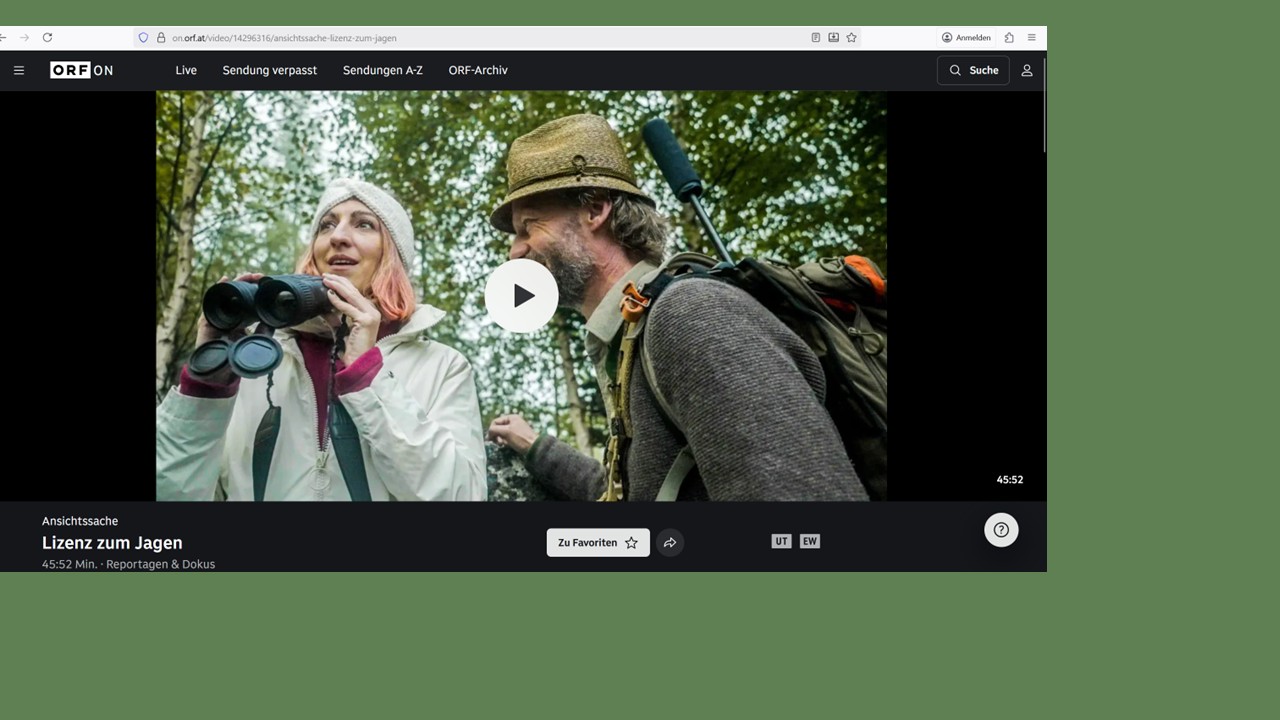Click the star icon on Zu Favoriten
Screen dimensions: 1280x720
tap(631, 542)
